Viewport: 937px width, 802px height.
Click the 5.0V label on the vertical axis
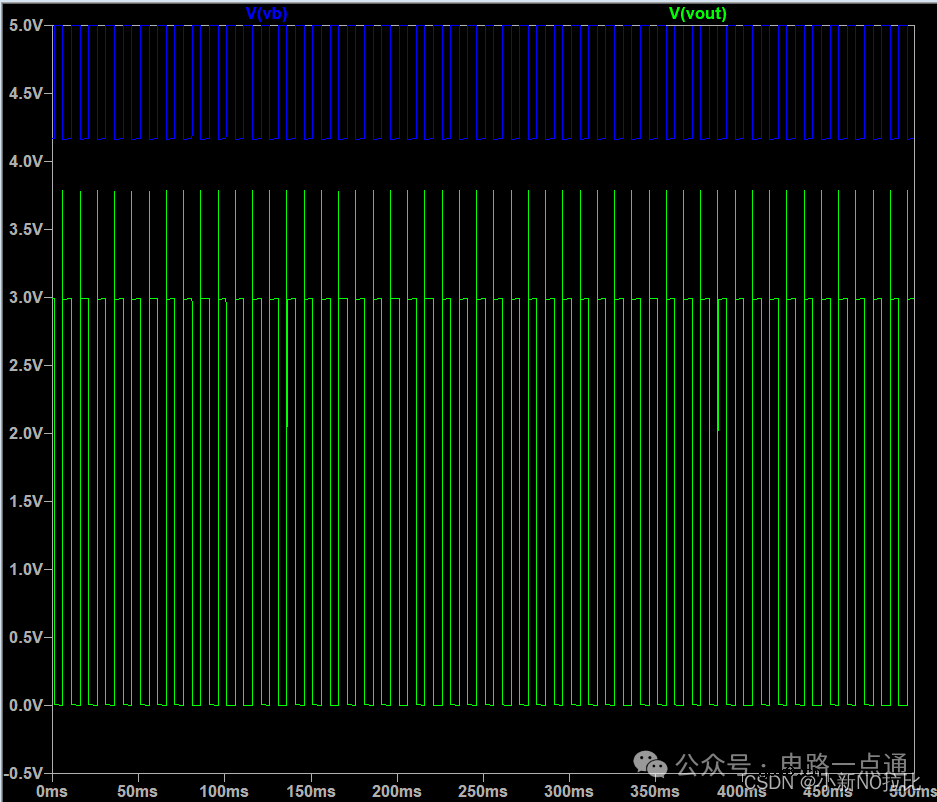pos(25,25)
